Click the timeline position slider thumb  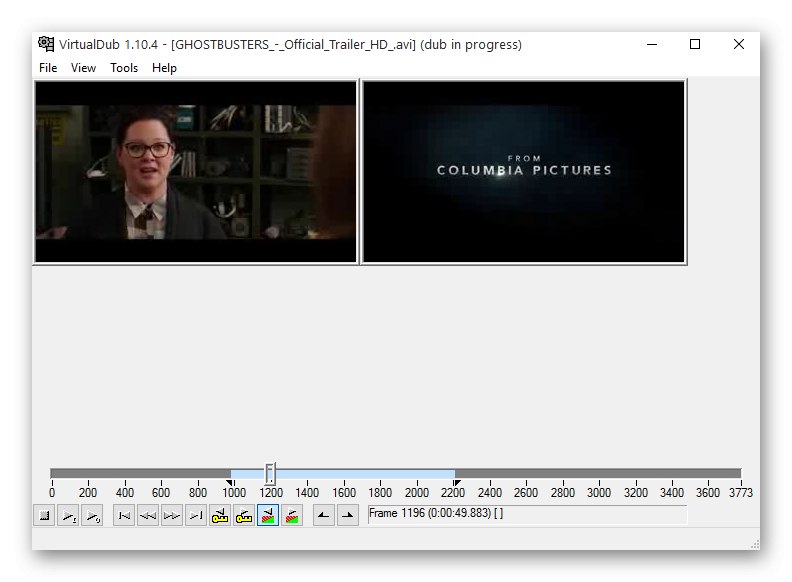click(x=270, y=474)
